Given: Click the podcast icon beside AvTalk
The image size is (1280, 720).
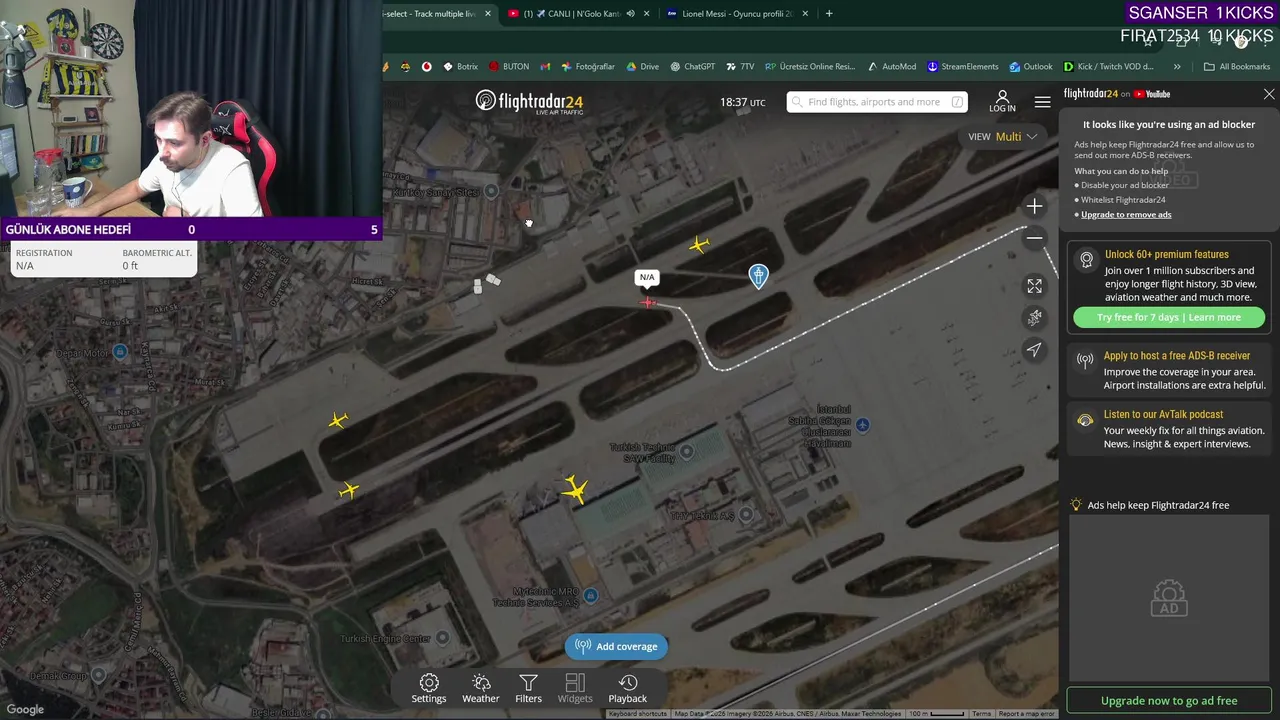Looking at the screenshot, I should [x=1085, y=420].
